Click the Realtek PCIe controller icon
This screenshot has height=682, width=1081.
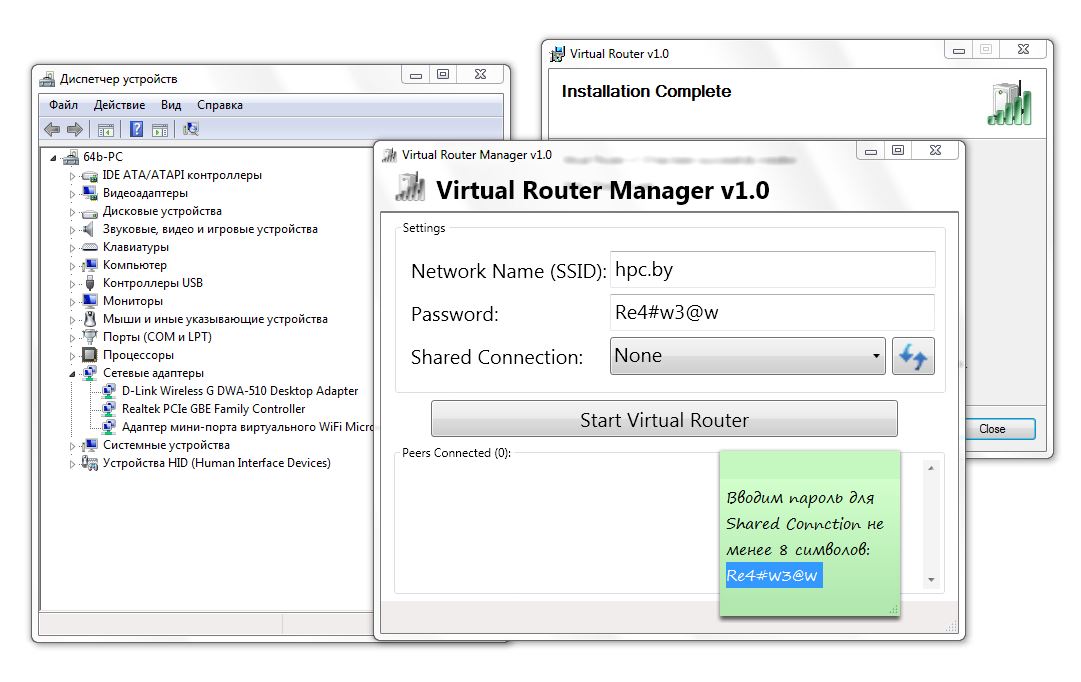coord(109,409)
